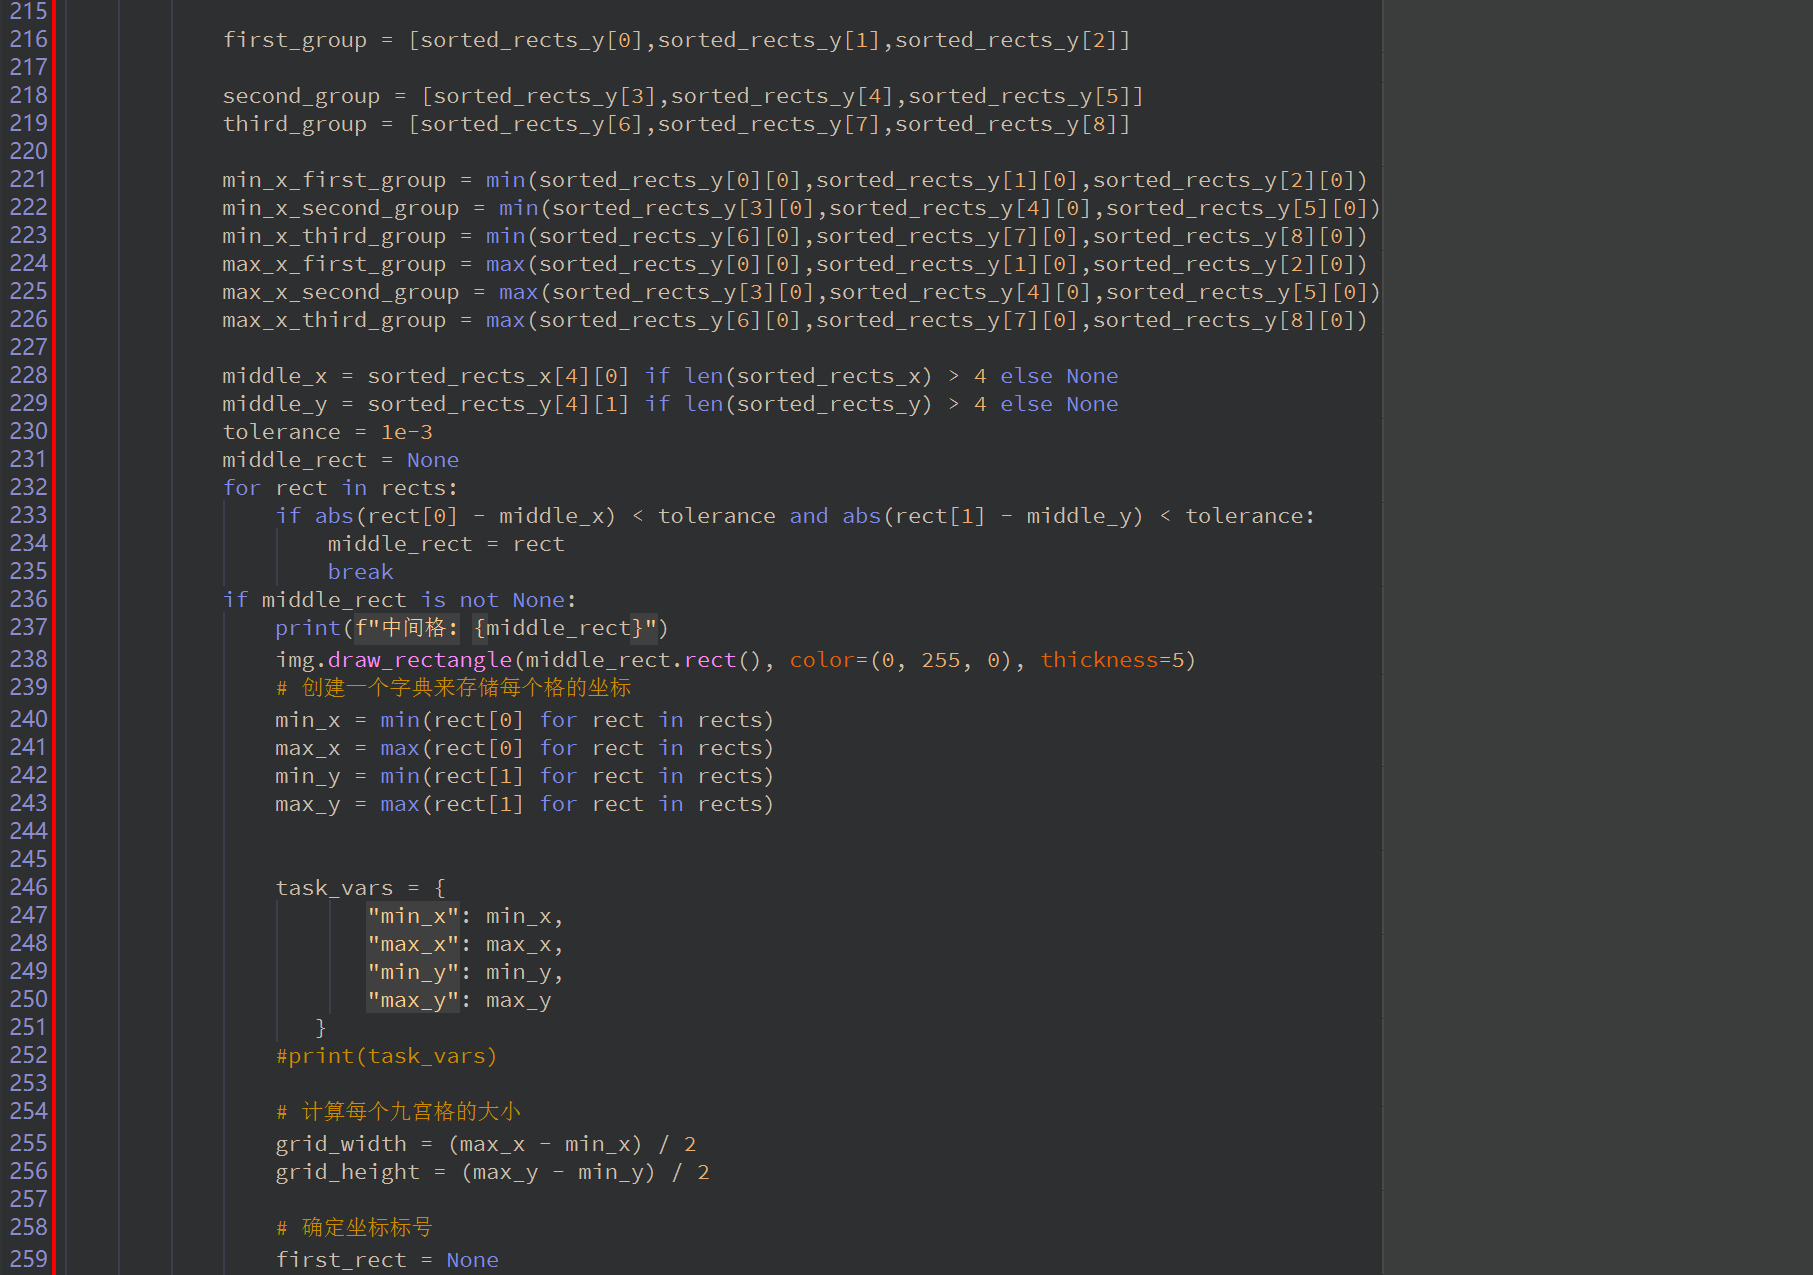
Task: Click the second_group variable name
Action: click(301, 96)
